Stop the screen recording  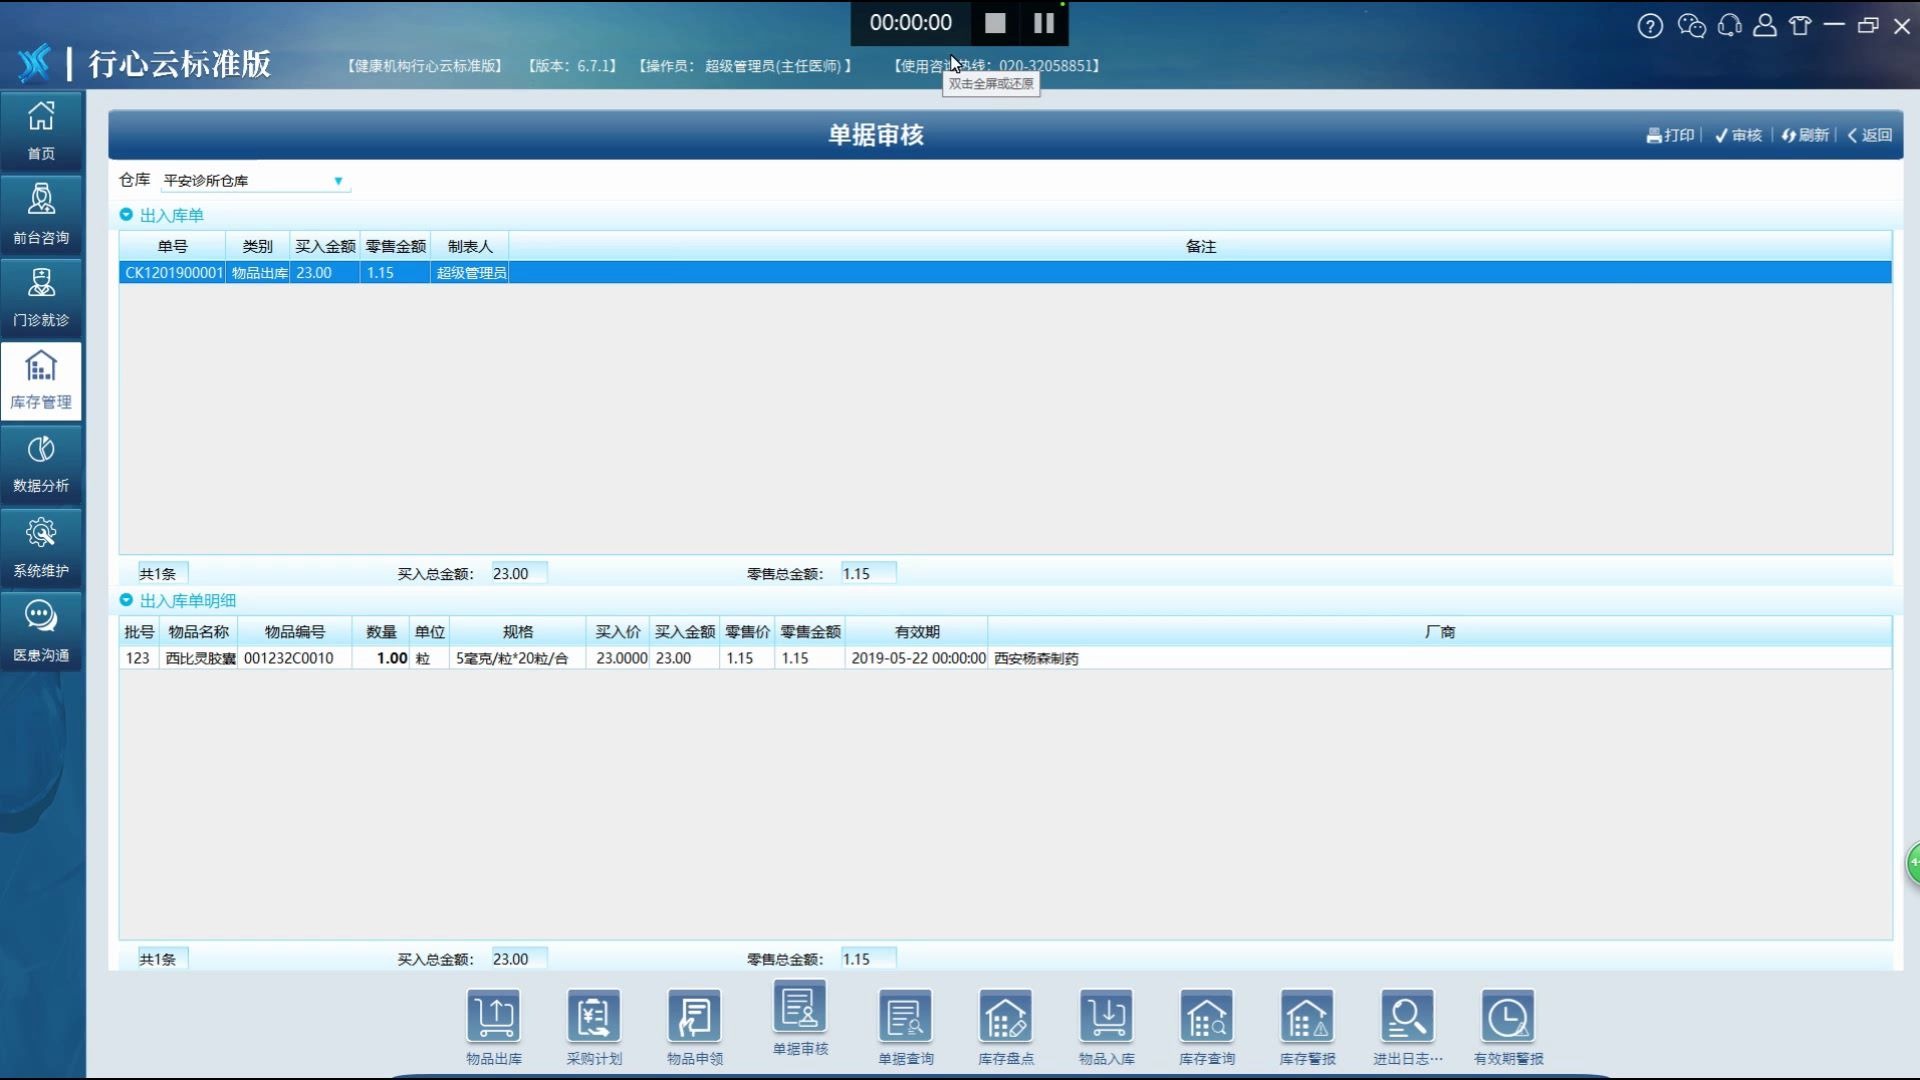pyautogui.click(x=995, y=23)
